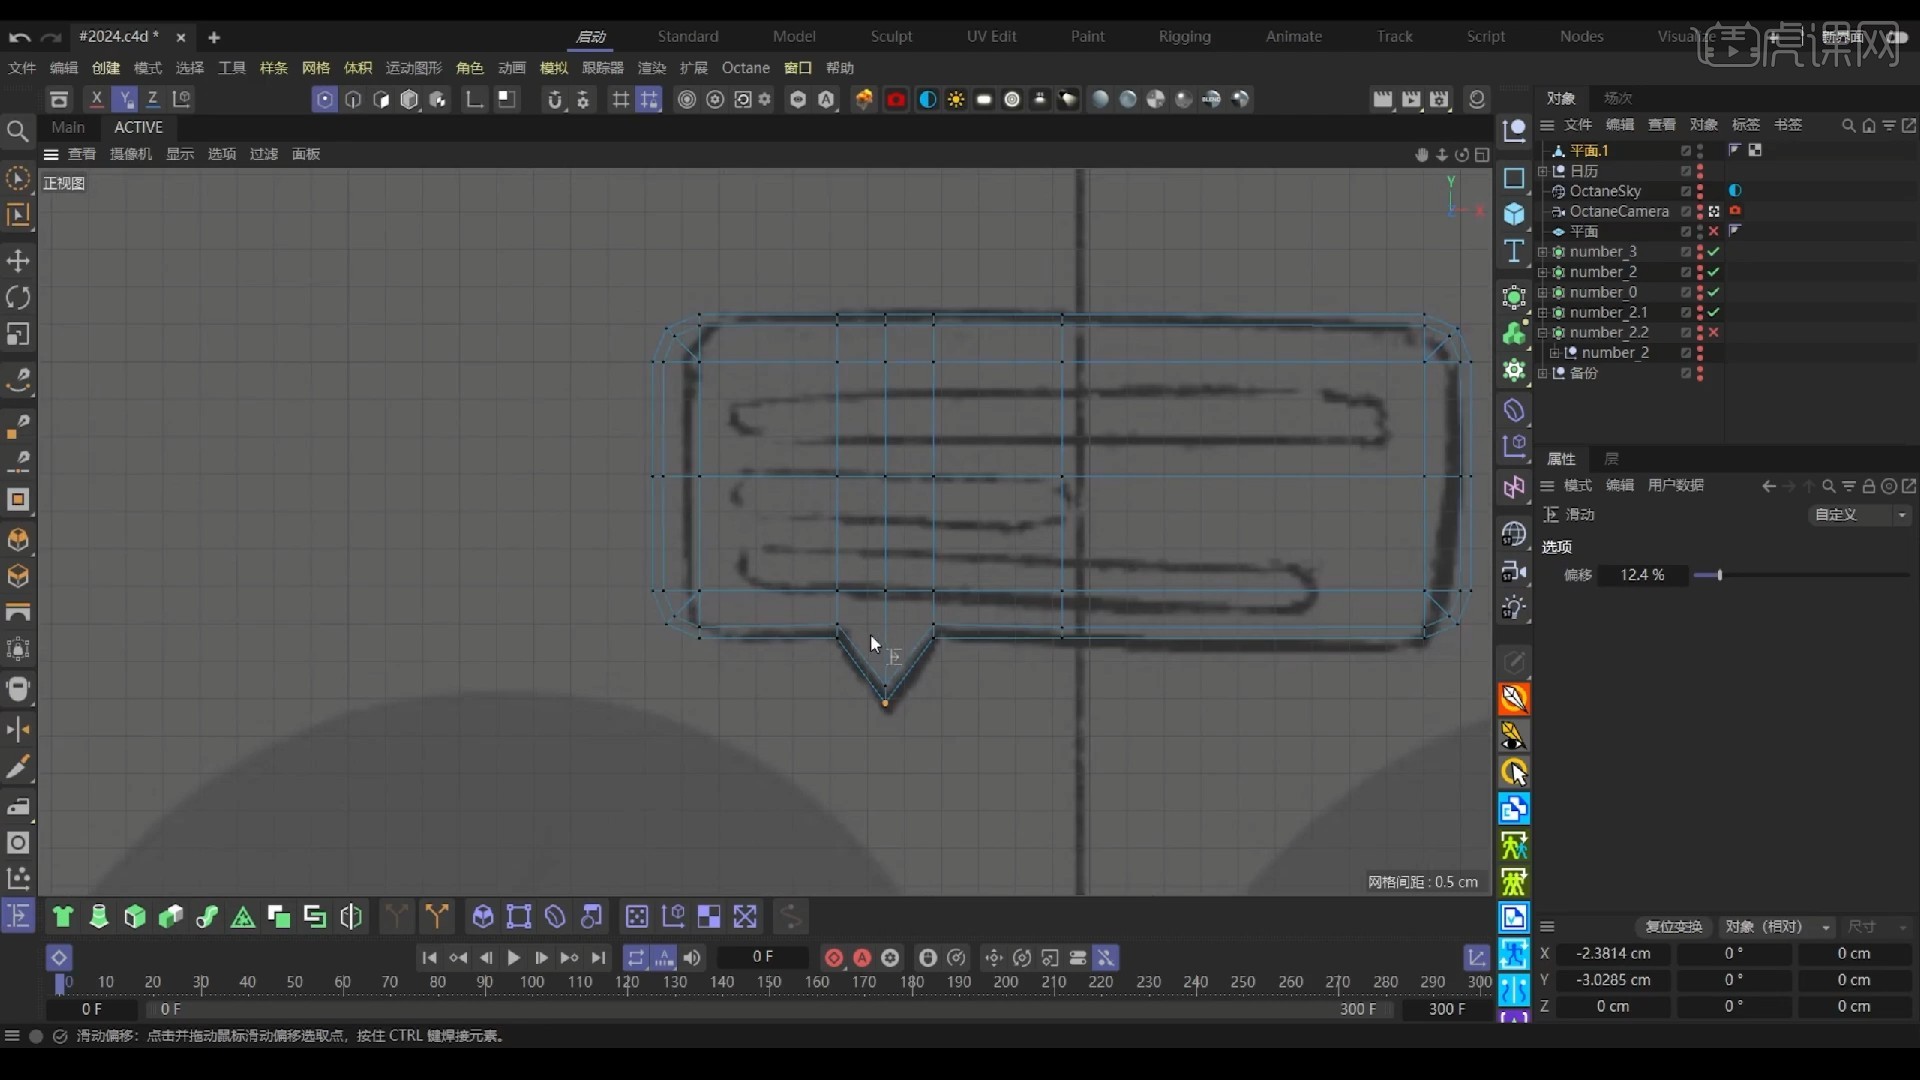This screenshot has width=1920, height=1080.
Task: Expand the 日历 object tree node
Action: click(1543, 171)
